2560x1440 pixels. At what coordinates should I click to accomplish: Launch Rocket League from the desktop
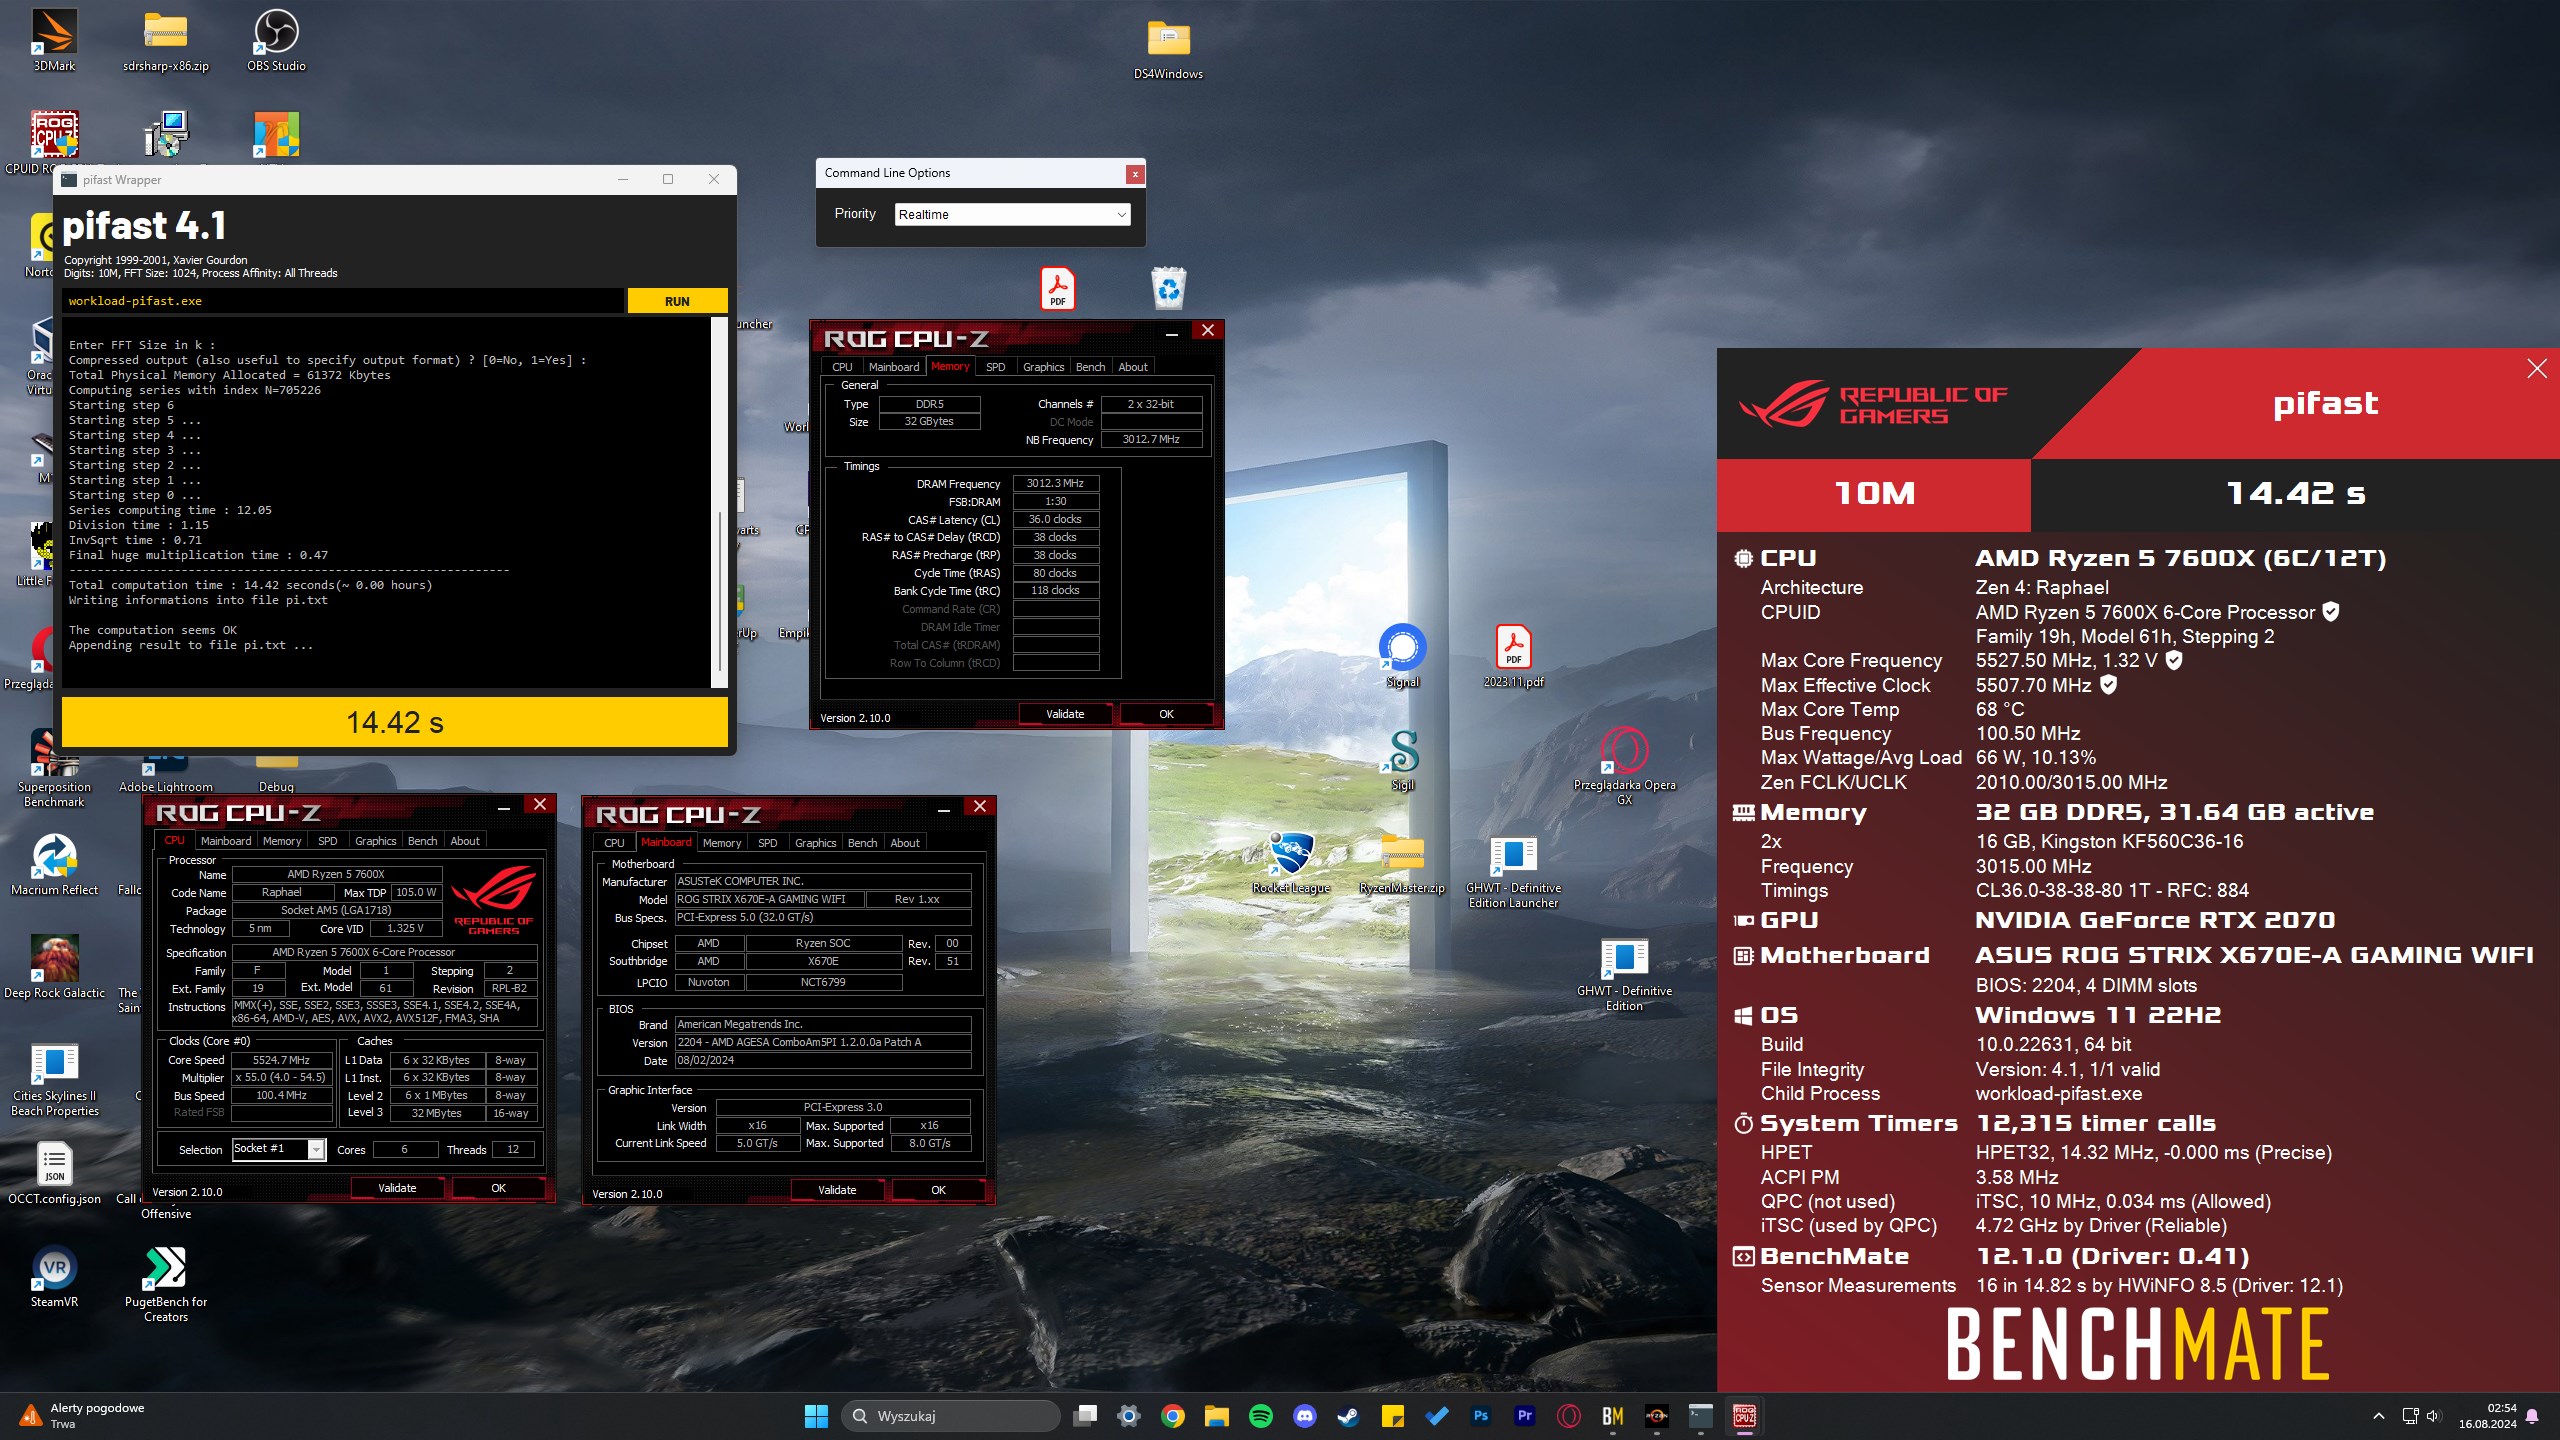(x=1291, y=861)
